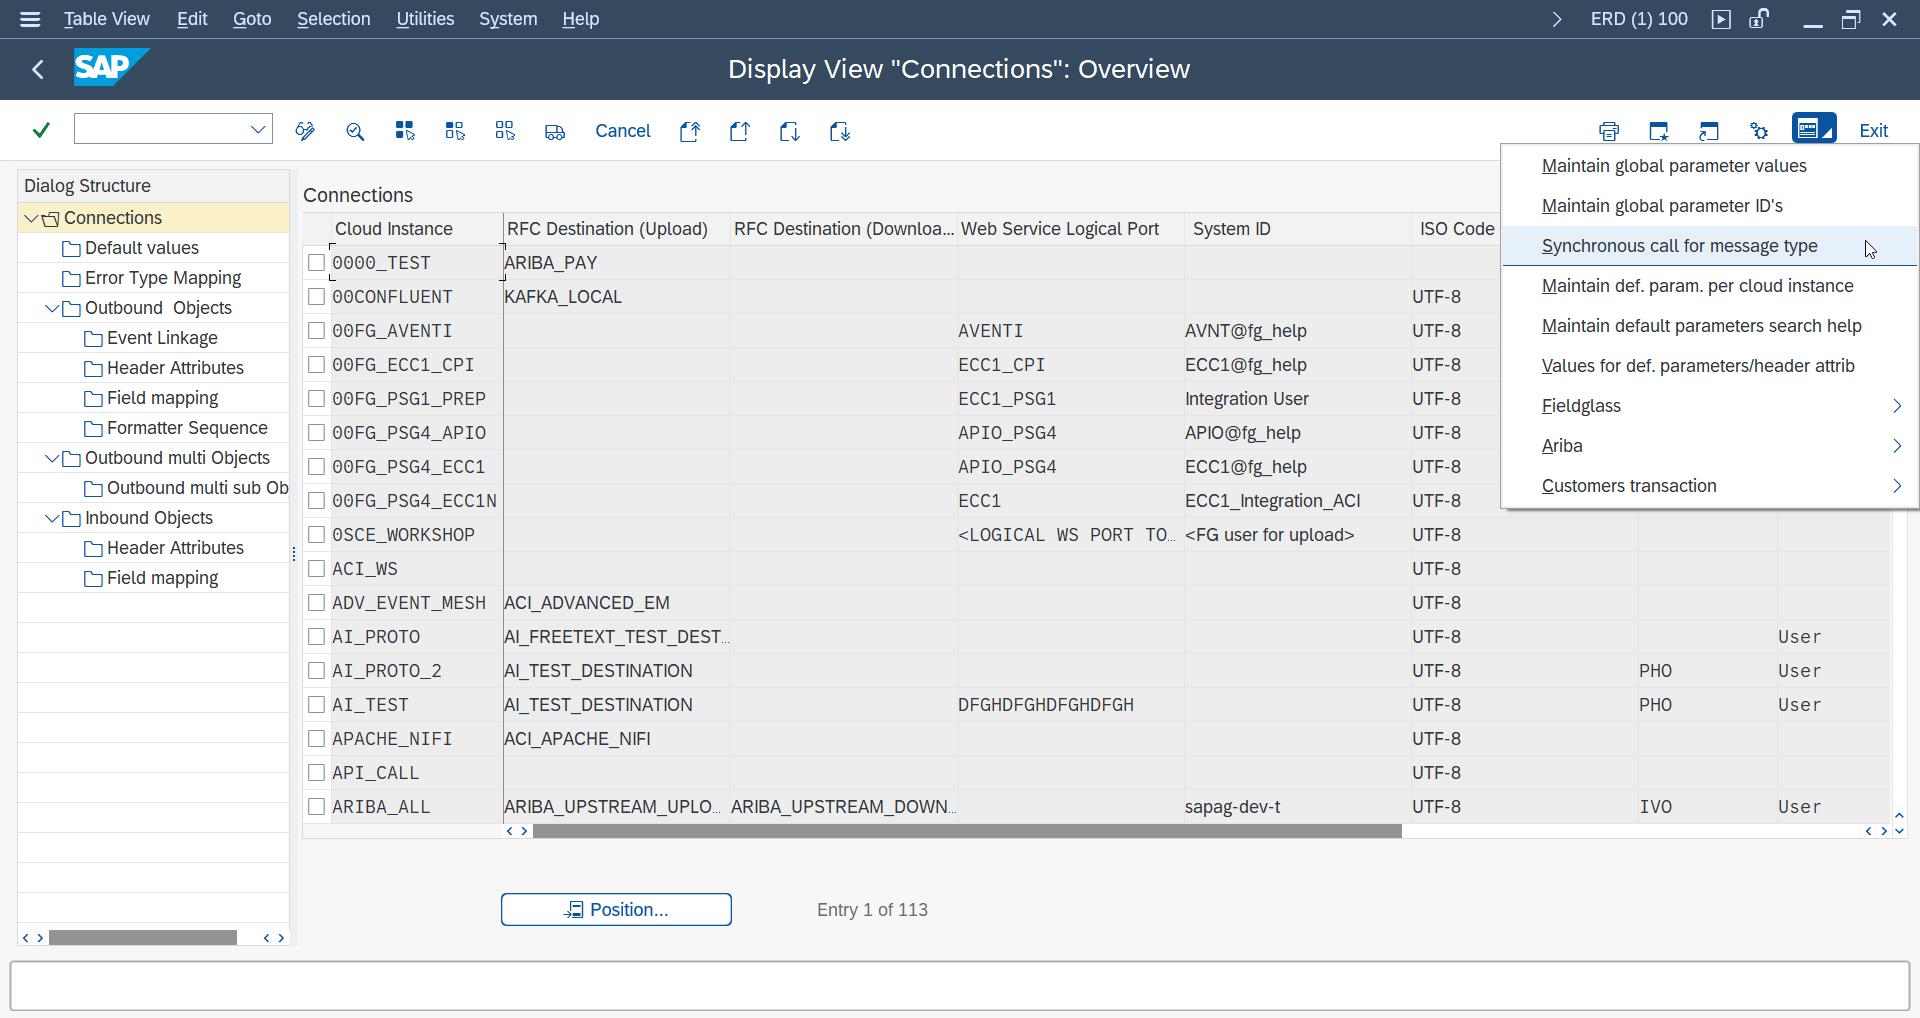
Task: Click the arrow icon left of ERD (1) 100
Action: point(1556,19)
